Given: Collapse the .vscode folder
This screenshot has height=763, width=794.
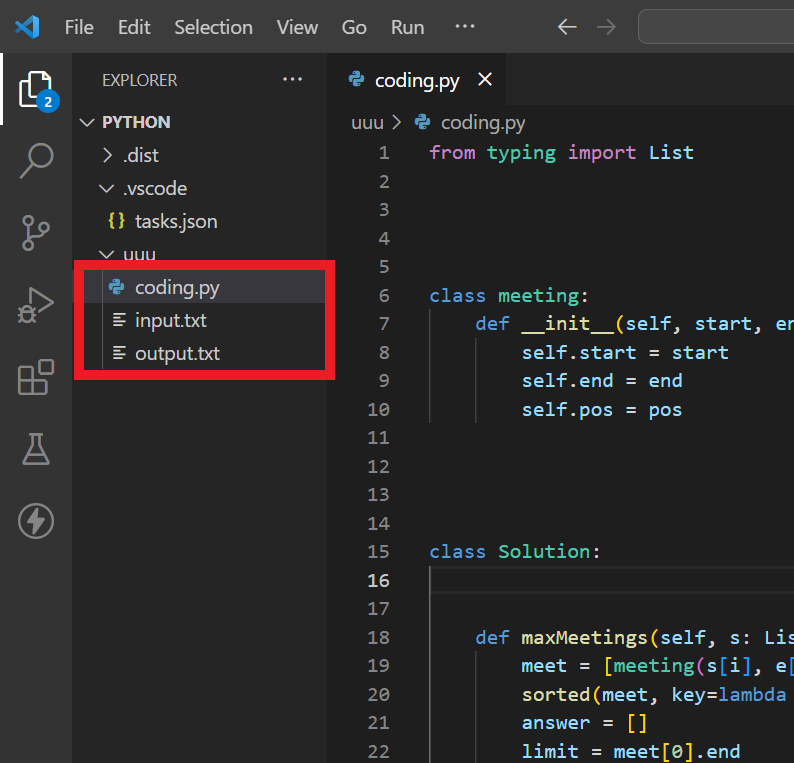Looking at the screenshot, I should (x=154, y=188).
